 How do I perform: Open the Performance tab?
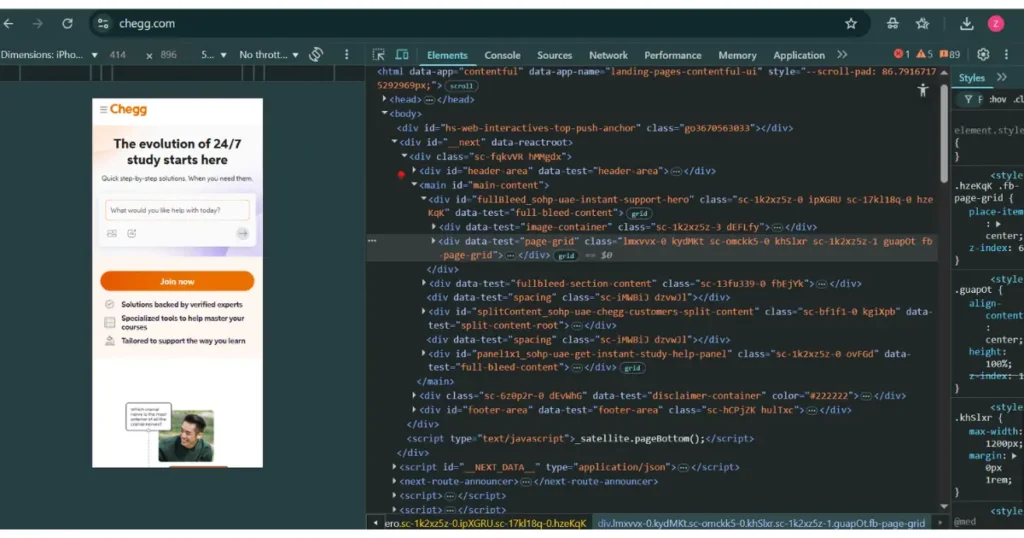(x=673, y=55)
